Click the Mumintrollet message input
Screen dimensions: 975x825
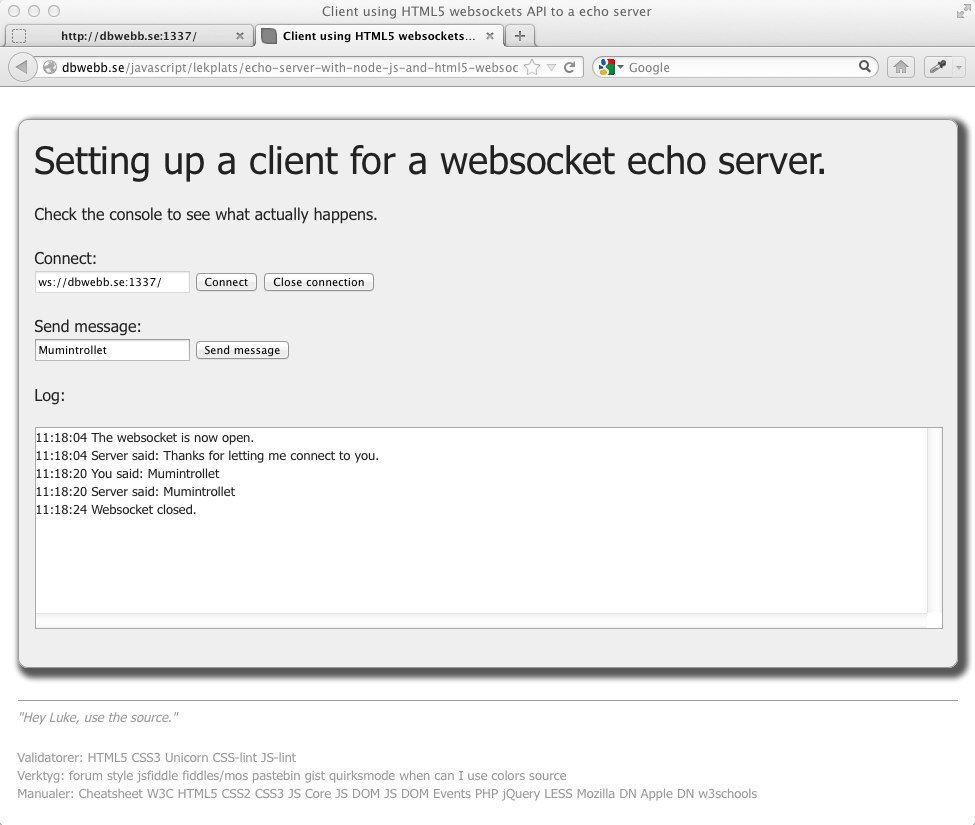click(x=112, y=350)
